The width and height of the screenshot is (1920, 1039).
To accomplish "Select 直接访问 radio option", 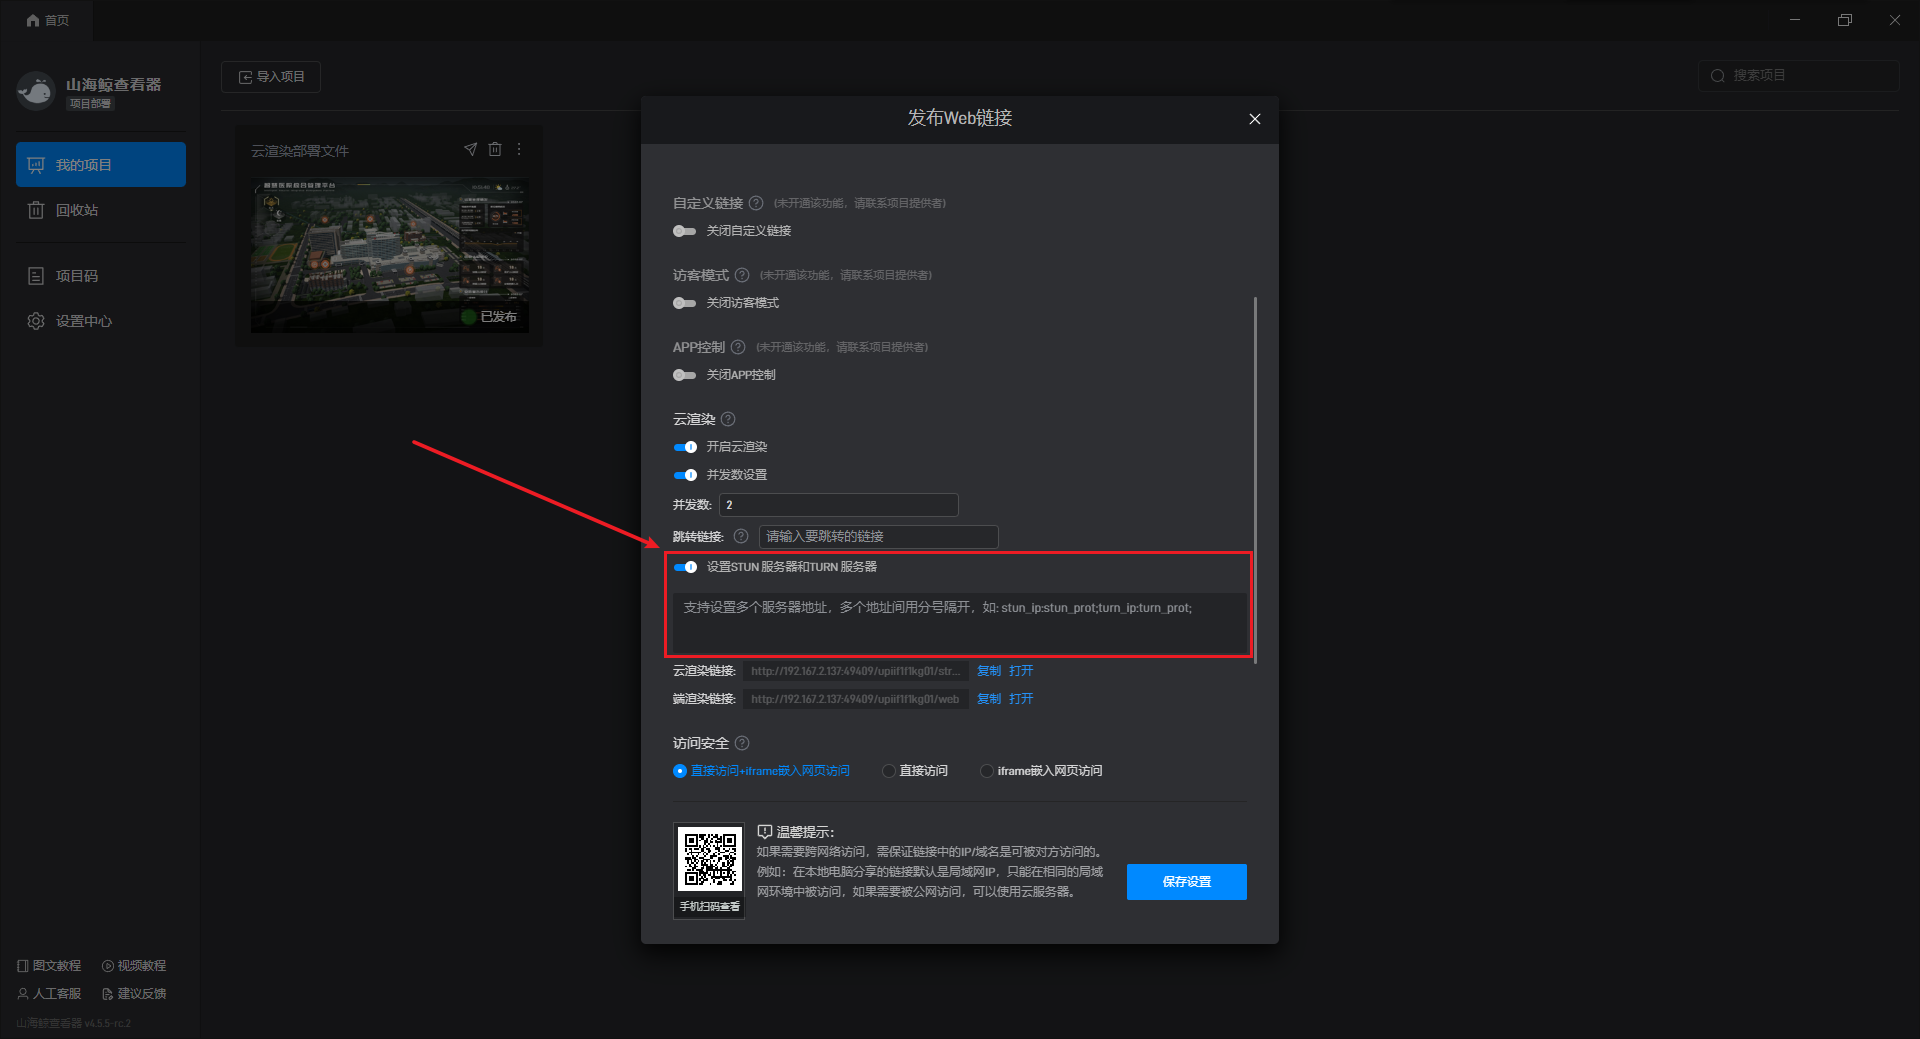I will click(x=888, y=771).
